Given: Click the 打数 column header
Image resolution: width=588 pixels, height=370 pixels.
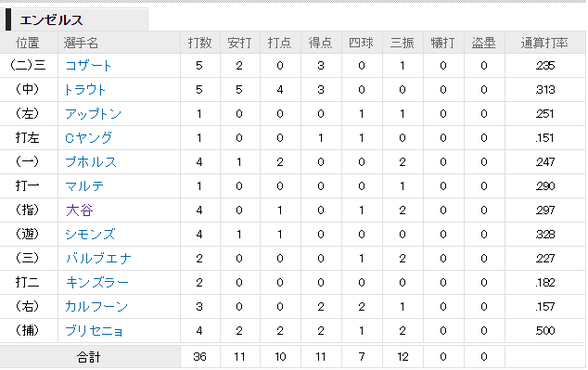Looking at the screenshot, I should coord(200,43).
